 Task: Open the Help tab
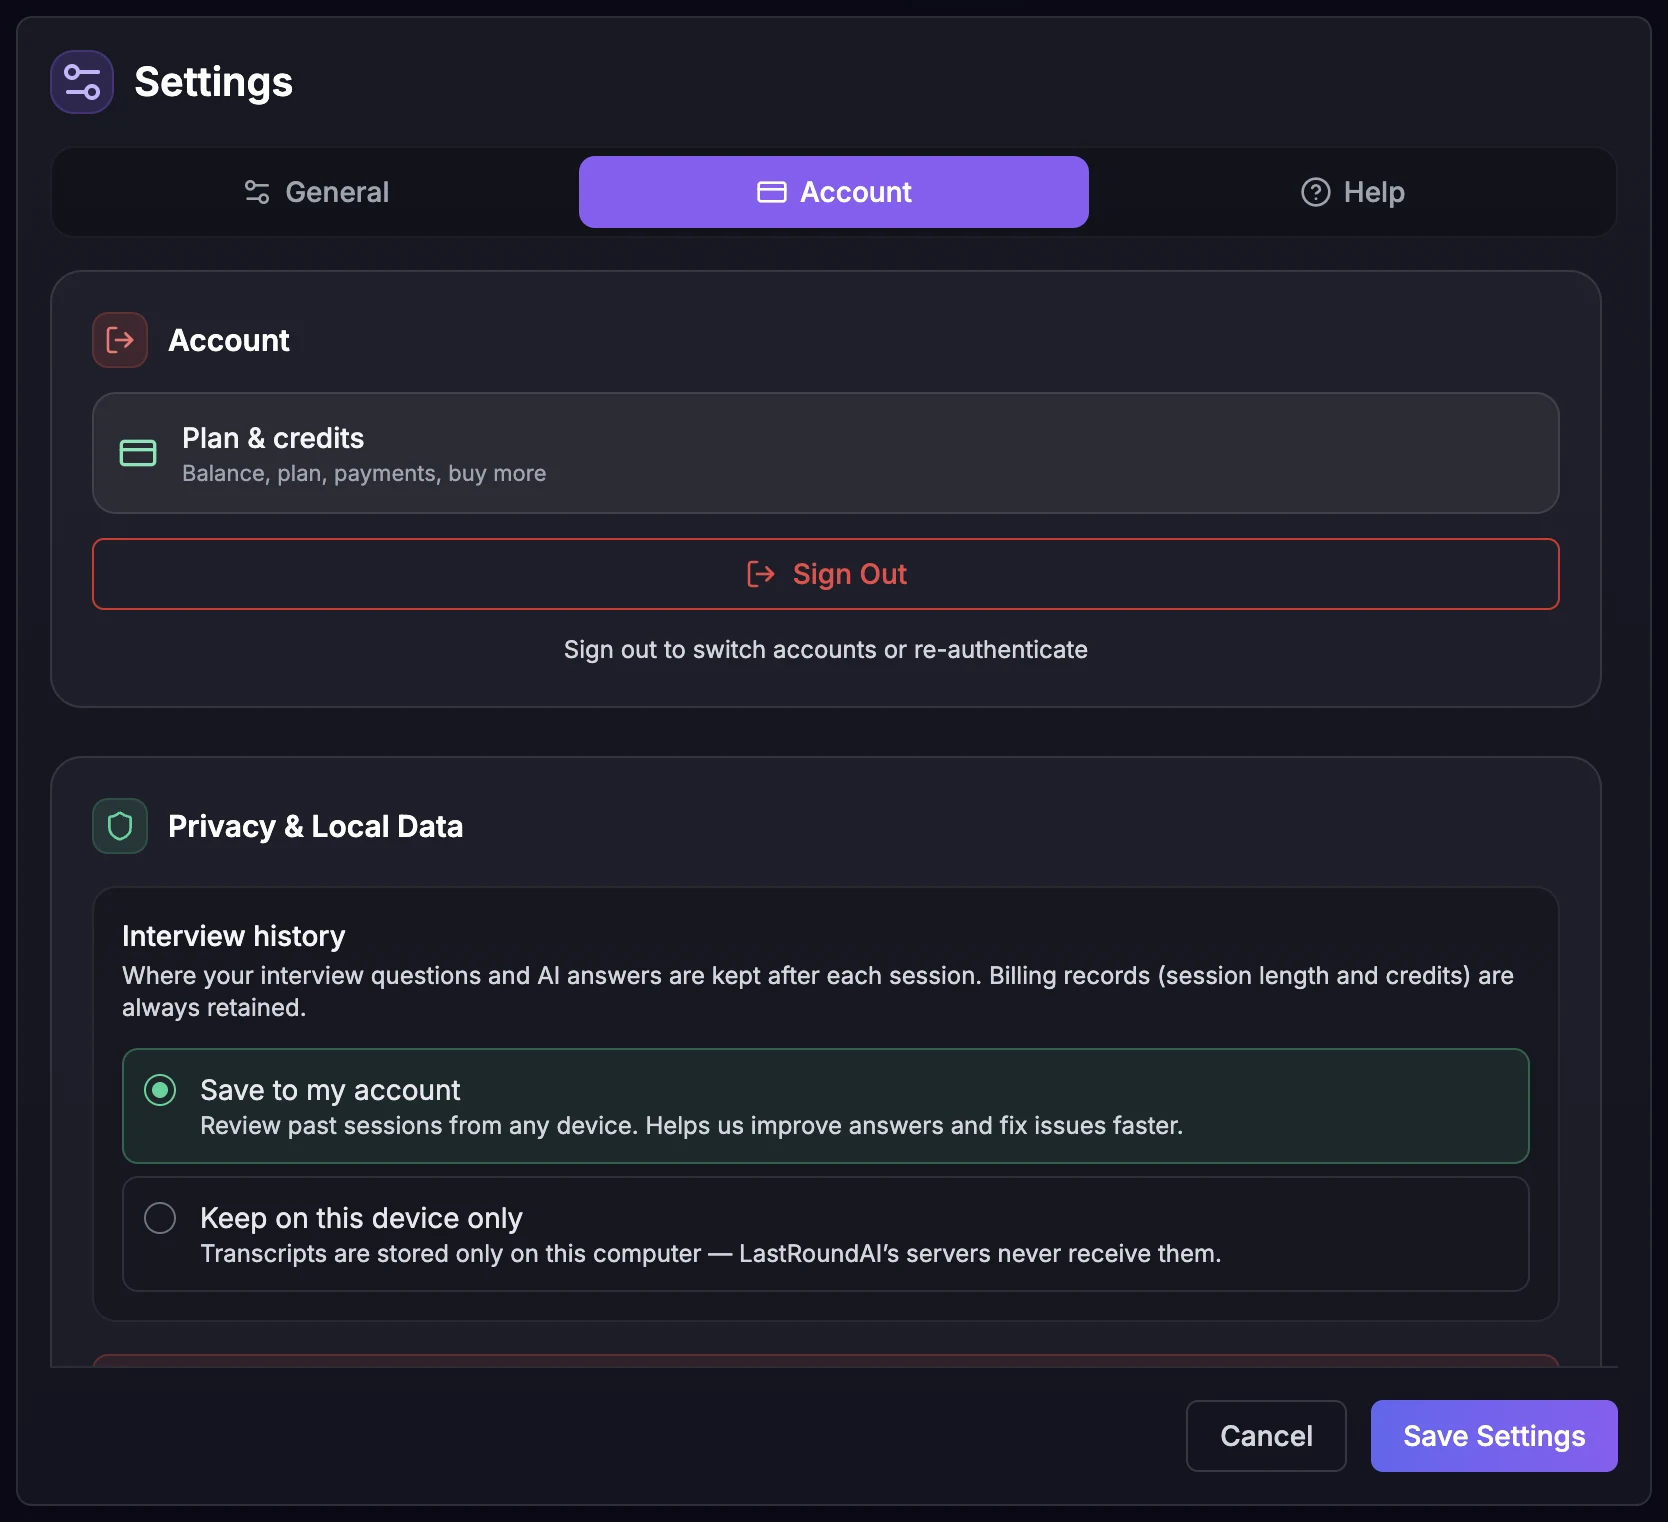[1352, 192]
